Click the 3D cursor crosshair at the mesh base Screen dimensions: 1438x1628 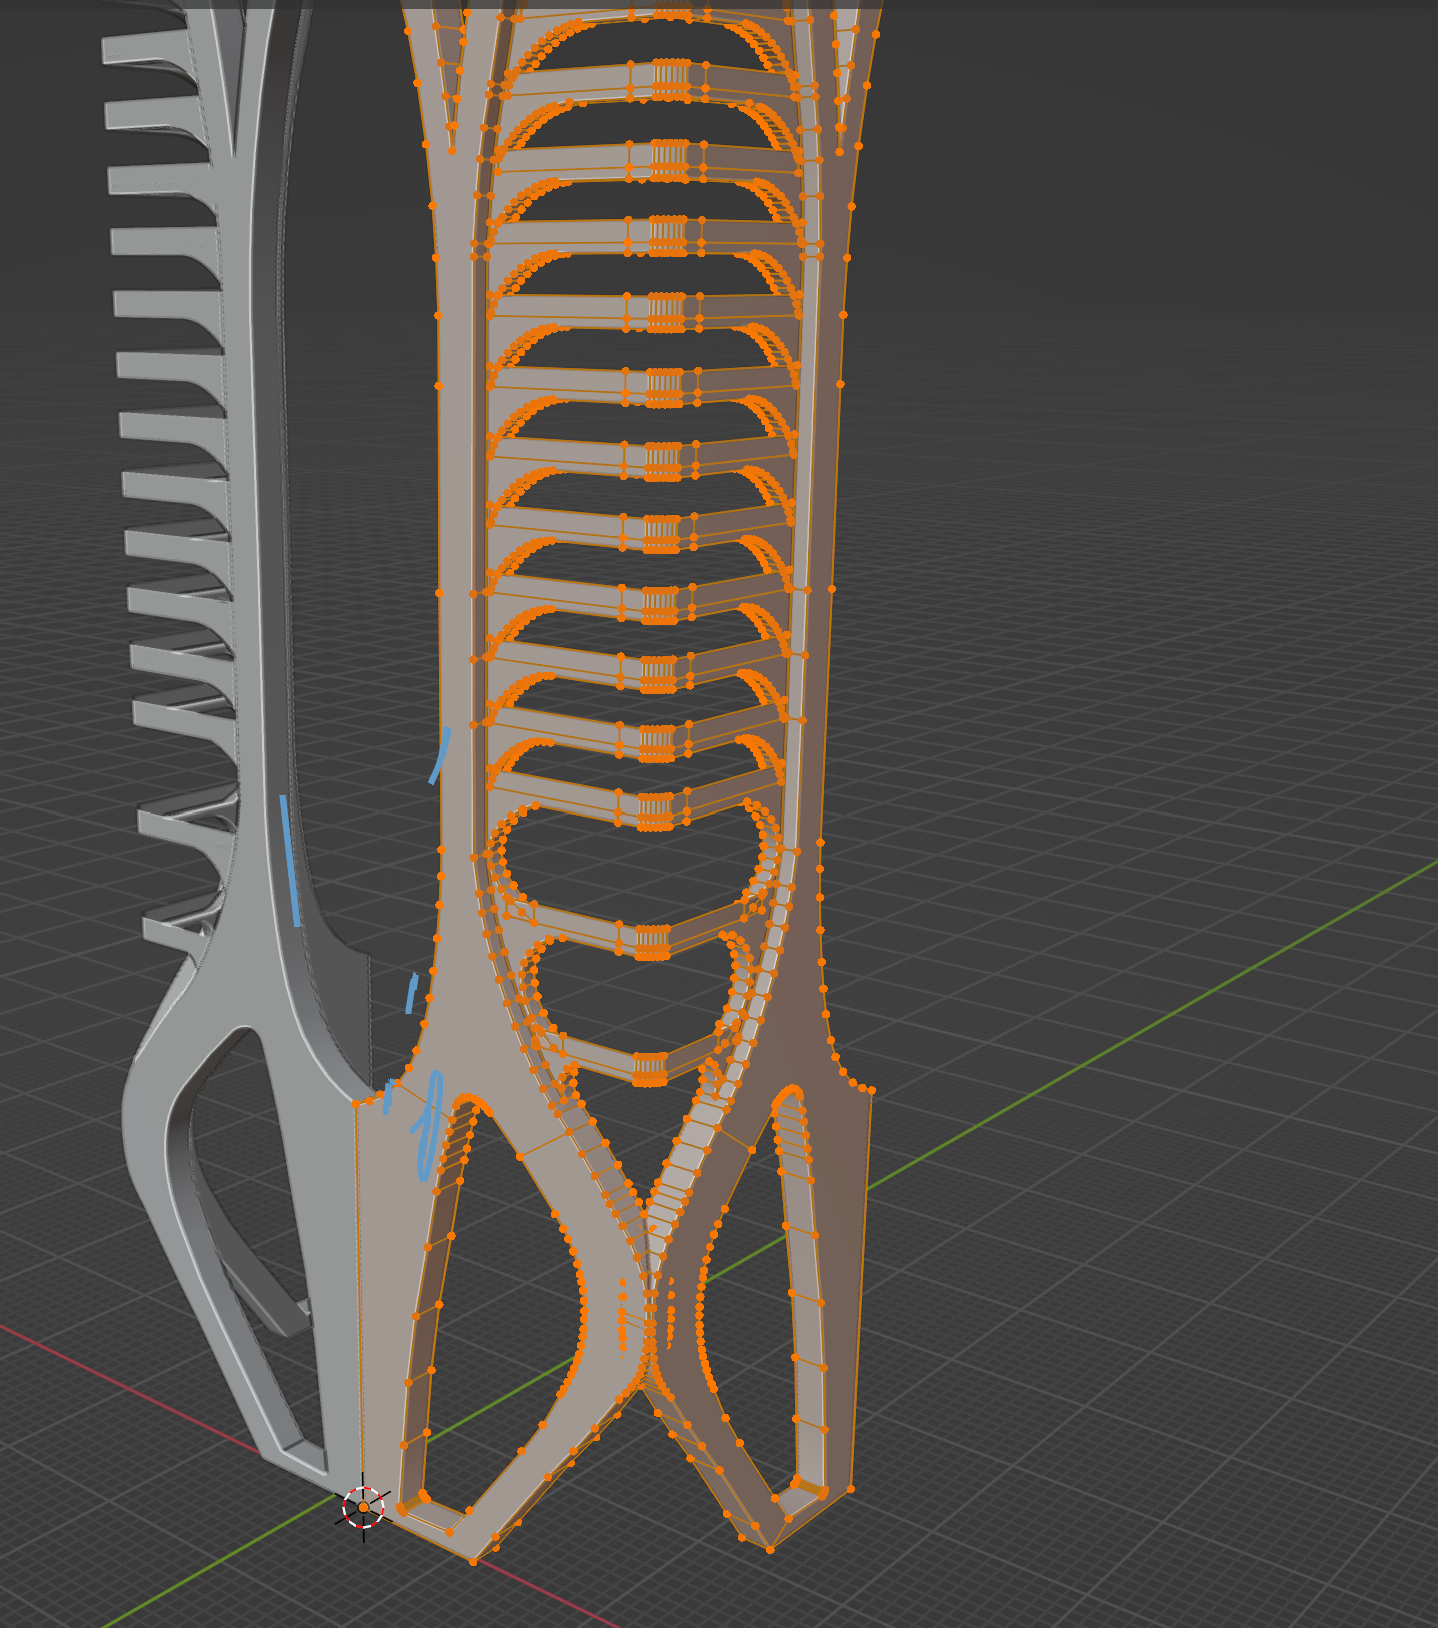(363, 1507)
